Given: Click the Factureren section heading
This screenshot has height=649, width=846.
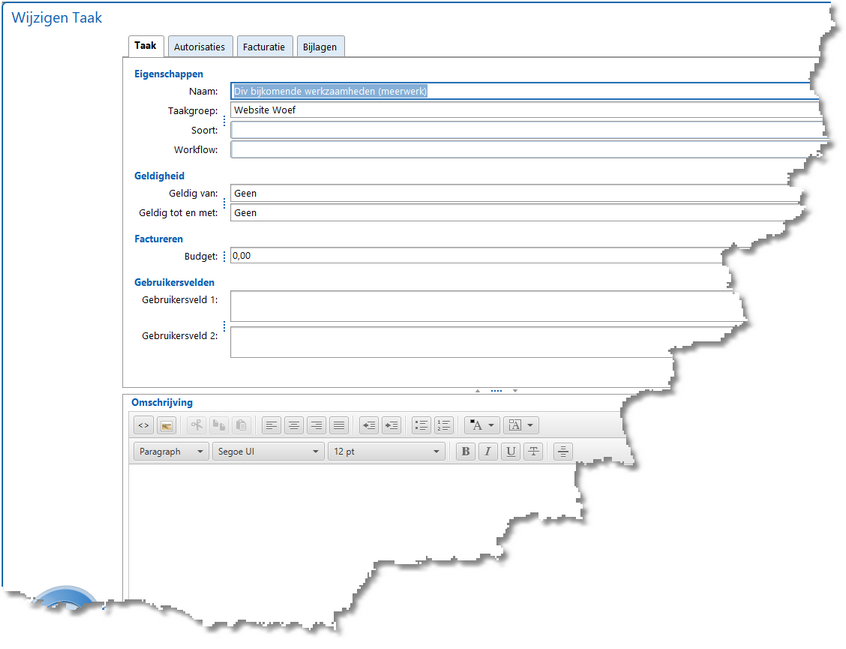Looking at the screenshot, I should coord(159,239).
